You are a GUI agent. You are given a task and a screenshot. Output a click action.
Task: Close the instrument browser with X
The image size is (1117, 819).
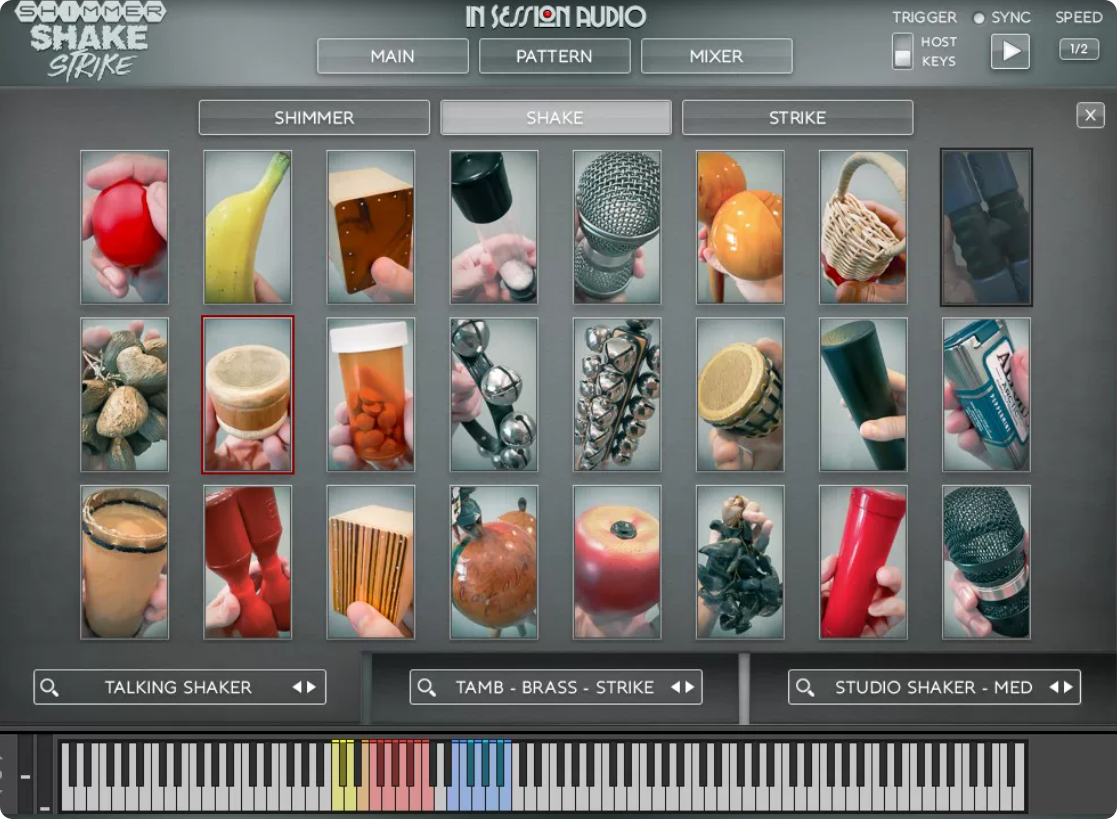(x=1090, y=115)
